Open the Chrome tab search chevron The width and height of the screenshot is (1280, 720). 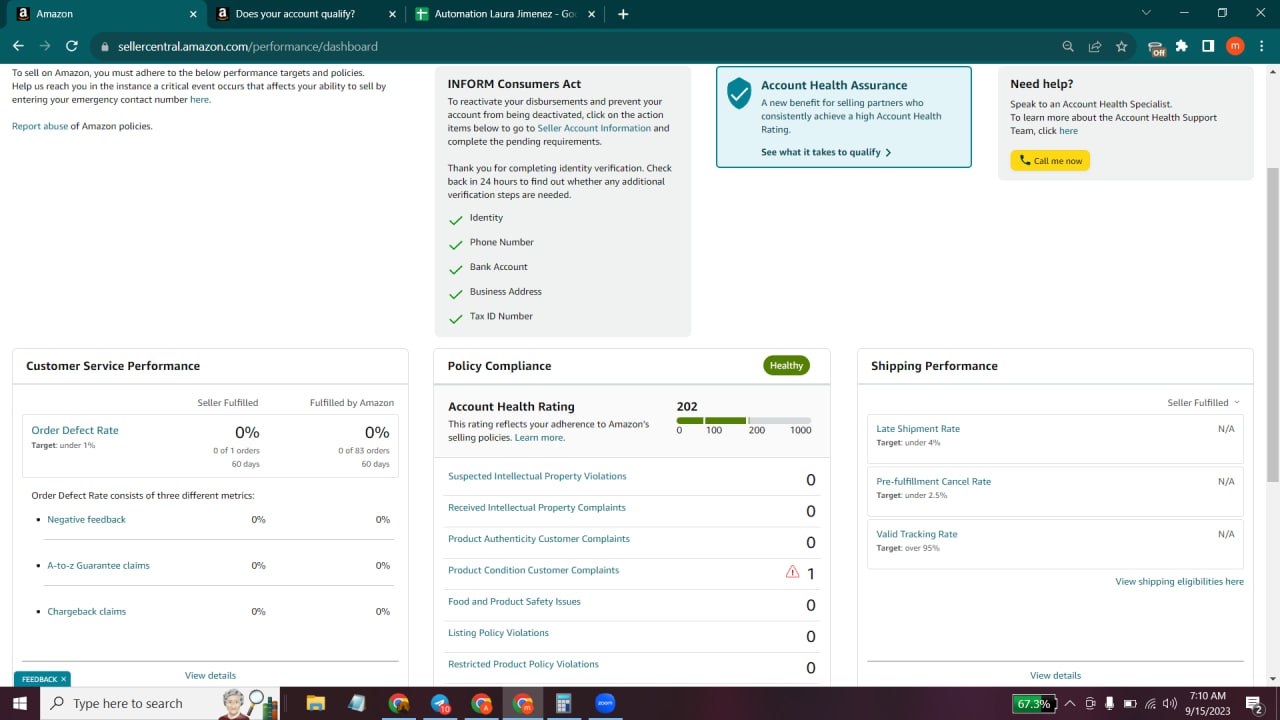(1146, 13)
